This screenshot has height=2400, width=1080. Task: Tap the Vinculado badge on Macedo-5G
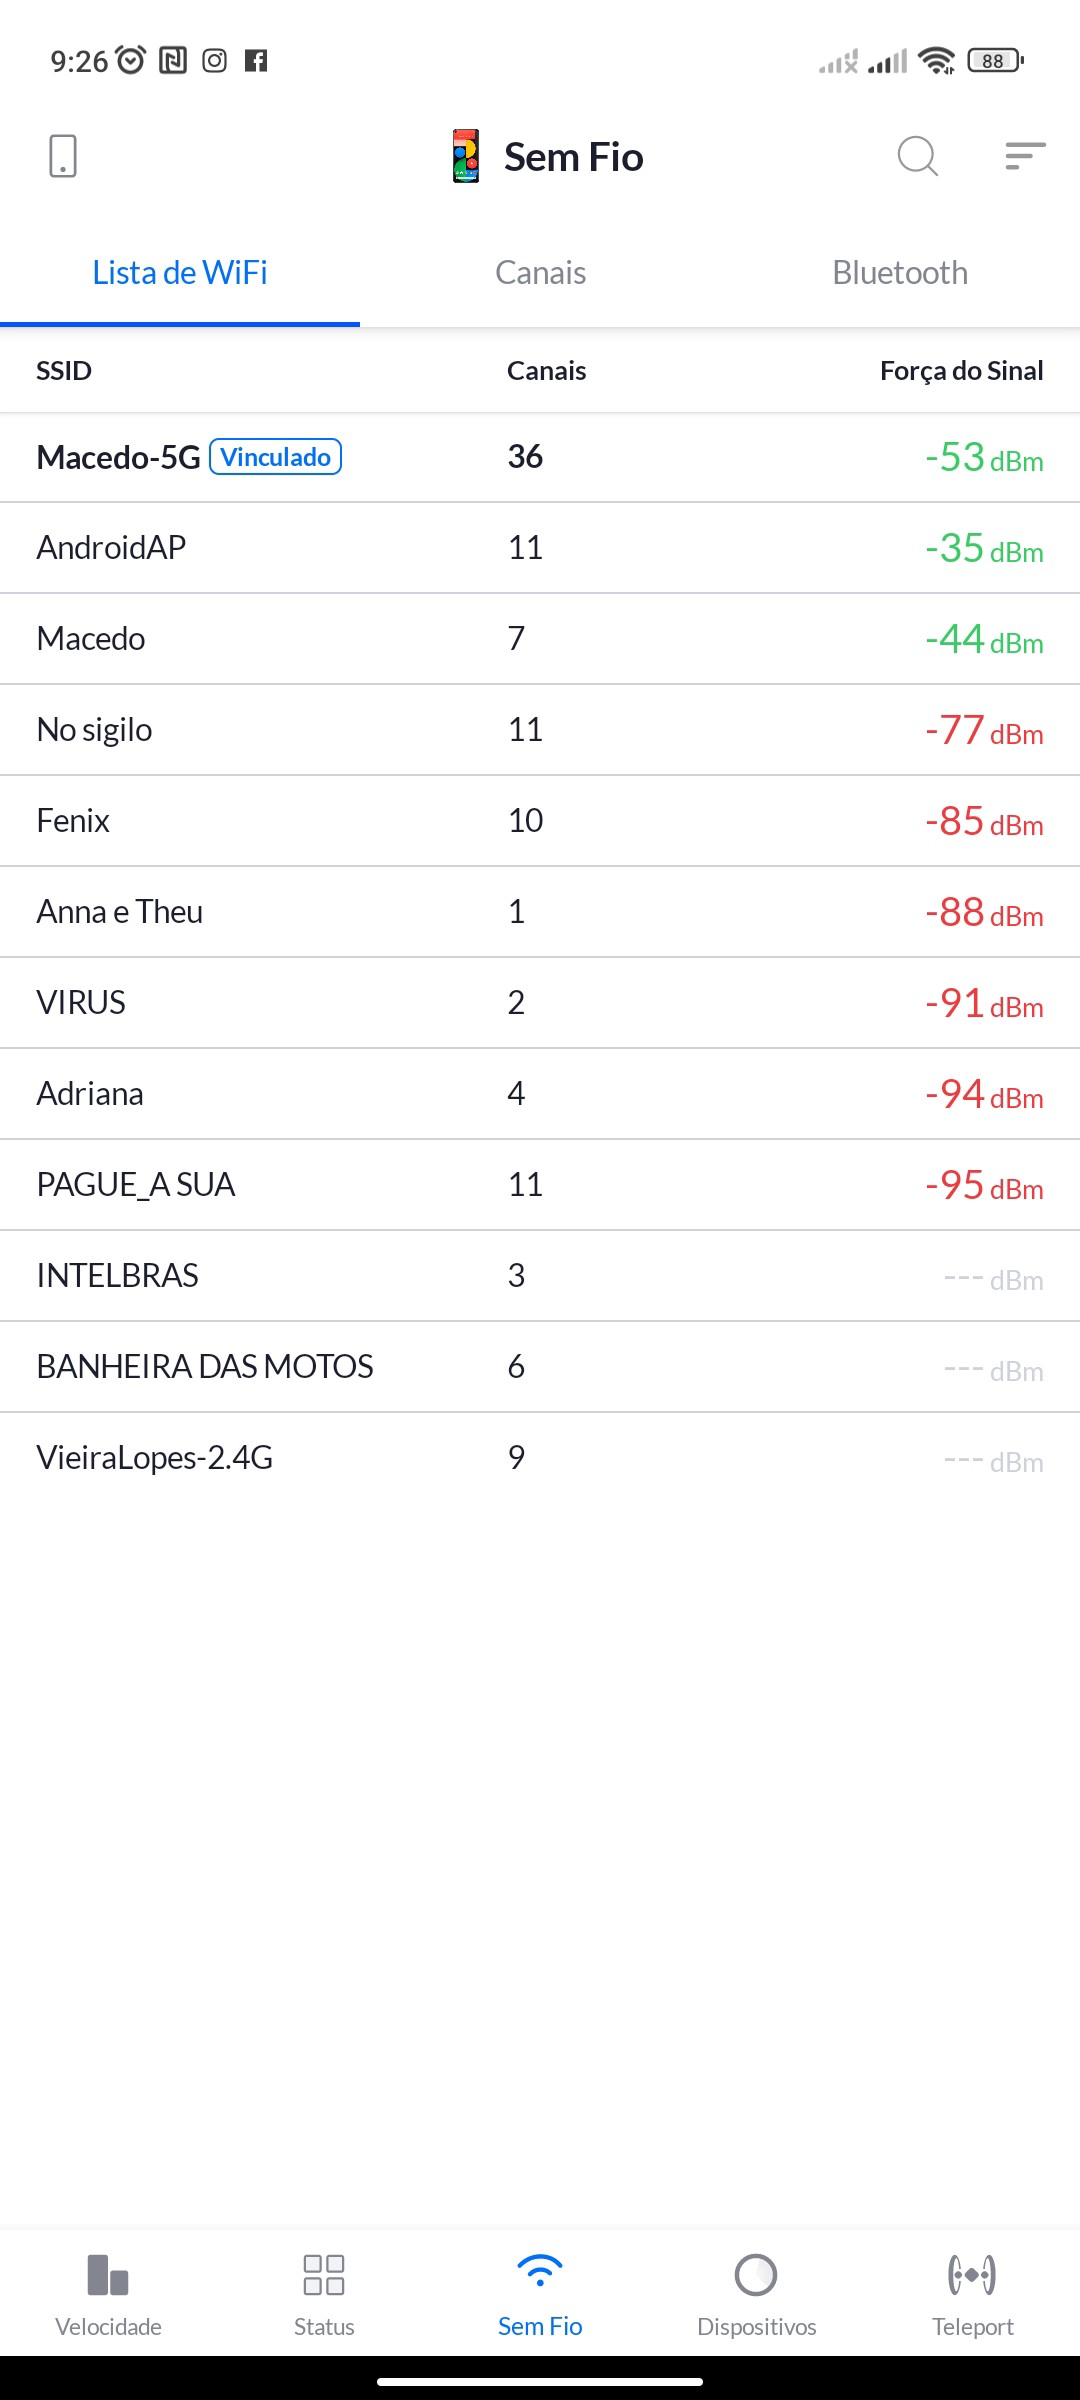point(276,457)
